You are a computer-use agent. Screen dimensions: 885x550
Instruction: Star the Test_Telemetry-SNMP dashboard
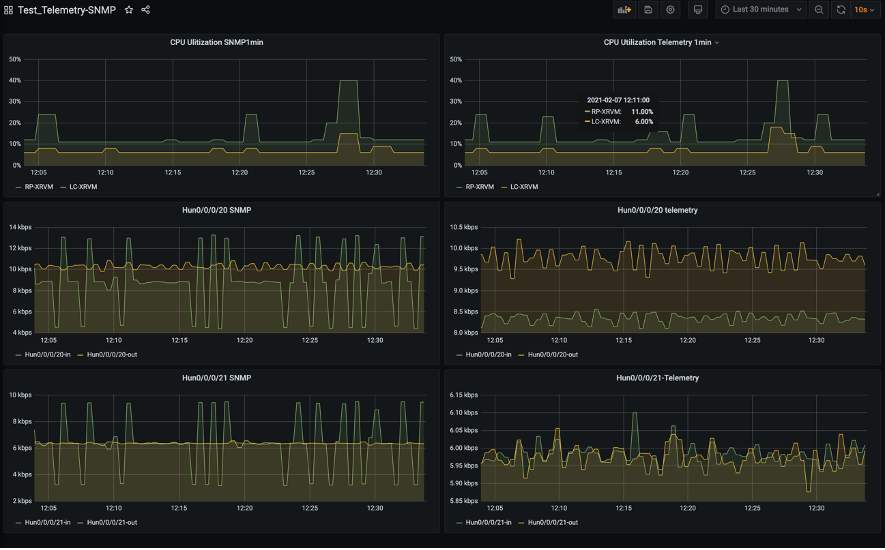tap(129, 10)
